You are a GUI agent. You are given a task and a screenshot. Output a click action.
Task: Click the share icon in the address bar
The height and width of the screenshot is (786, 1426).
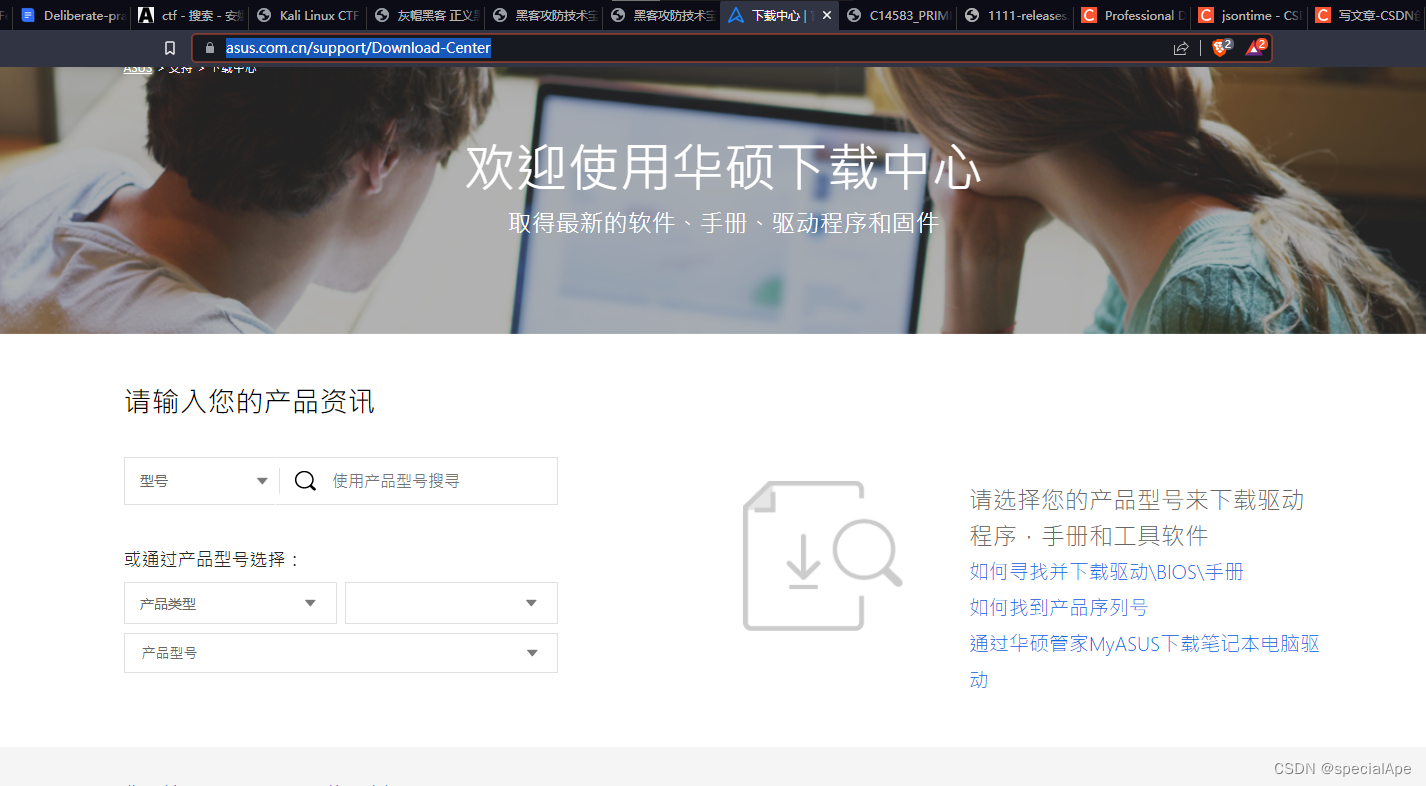[1181, 48]
